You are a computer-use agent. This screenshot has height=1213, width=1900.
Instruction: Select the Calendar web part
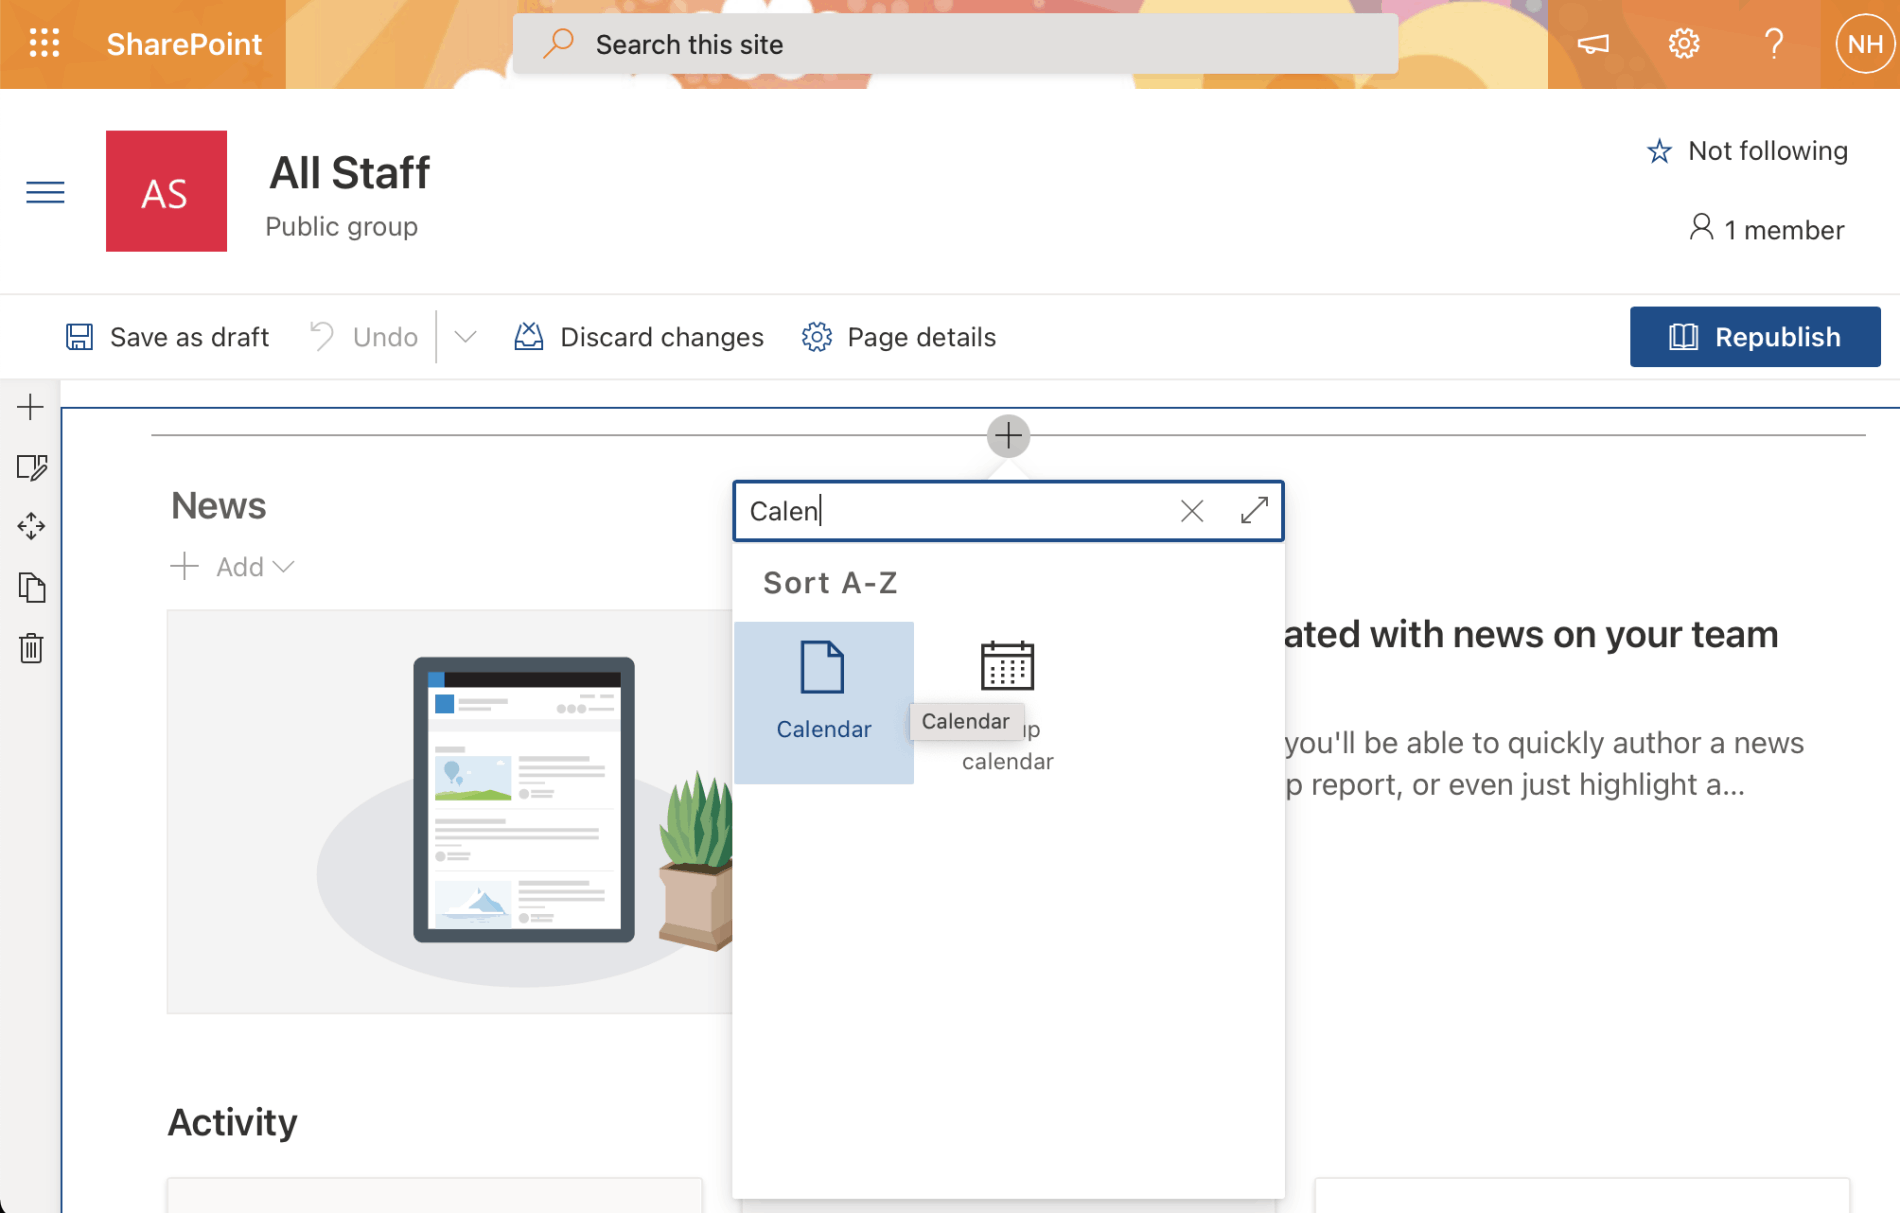tap(824, 702)
